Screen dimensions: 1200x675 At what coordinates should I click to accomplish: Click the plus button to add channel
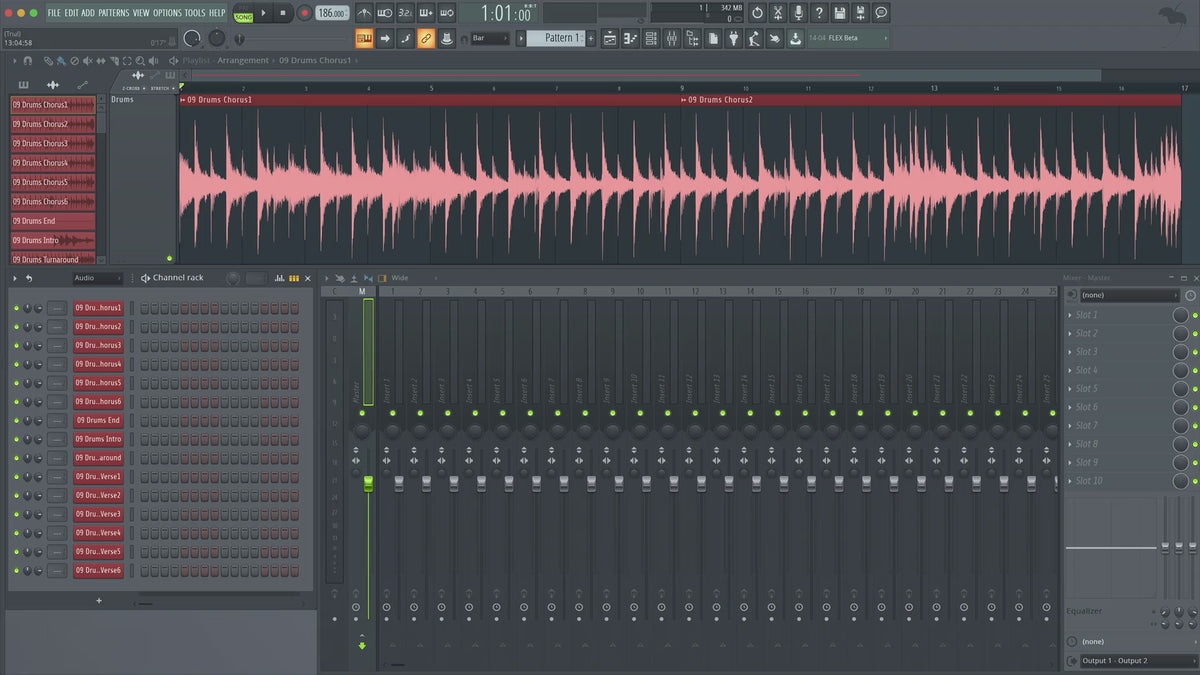[98, 601]
